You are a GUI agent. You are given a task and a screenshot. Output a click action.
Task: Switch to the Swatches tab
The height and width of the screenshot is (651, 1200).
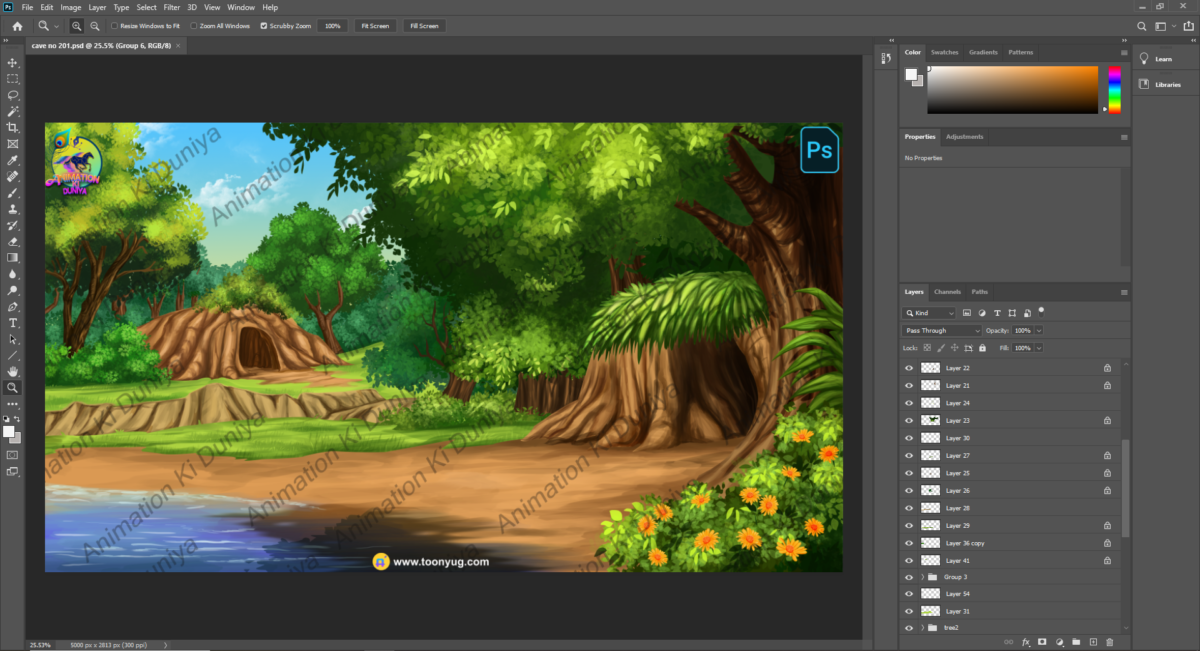click(944, 52)
